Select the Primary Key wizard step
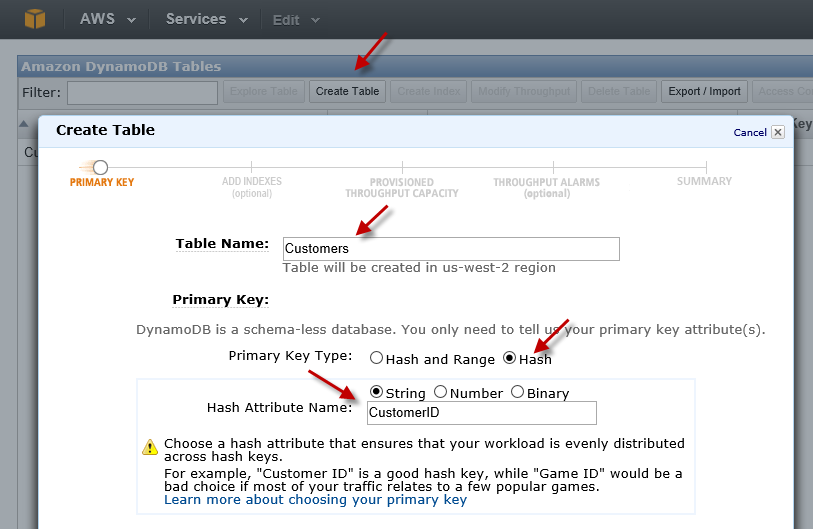The image size is (813, 529). 102,174
